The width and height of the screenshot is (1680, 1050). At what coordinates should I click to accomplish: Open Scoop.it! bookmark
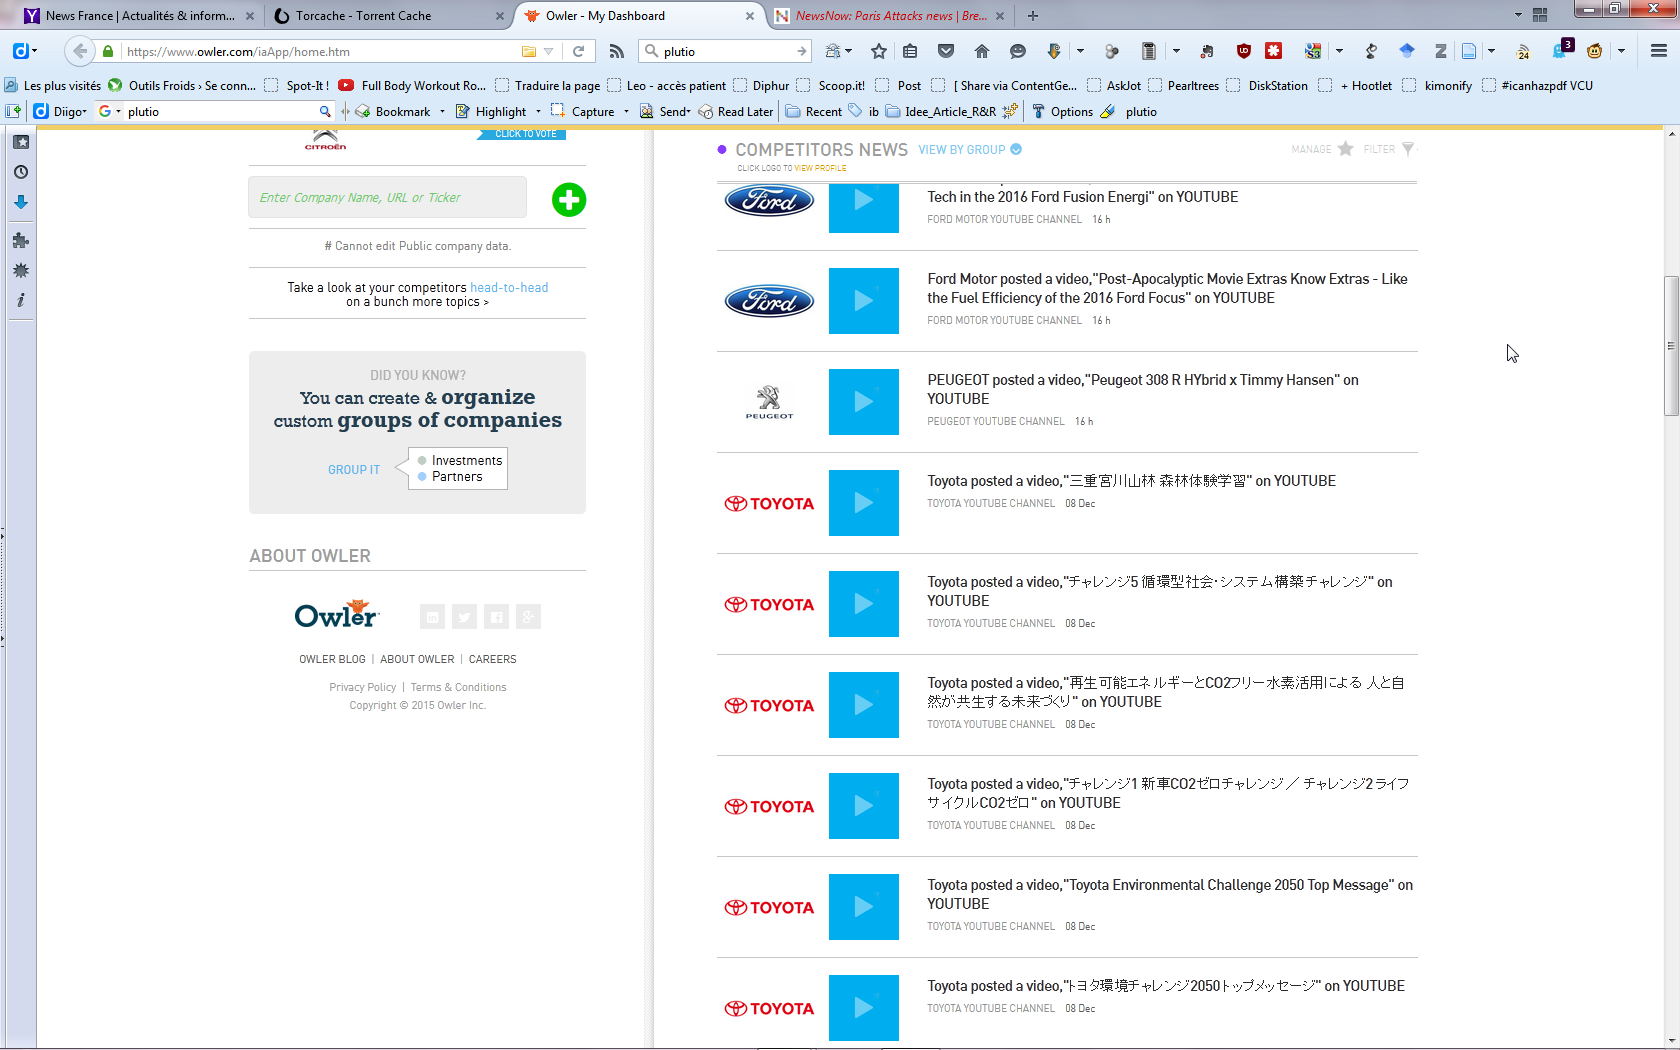tap(831, 85)
